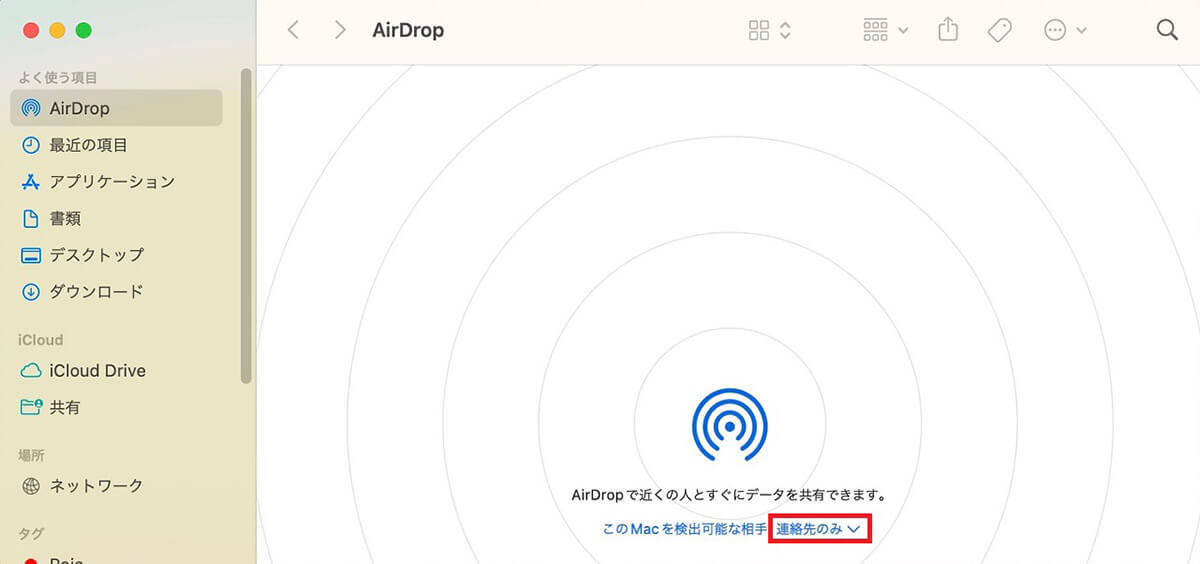This screenshot has height=564, width=1200.
Task: Go back with the left chevron
Action: click(293, 30)
